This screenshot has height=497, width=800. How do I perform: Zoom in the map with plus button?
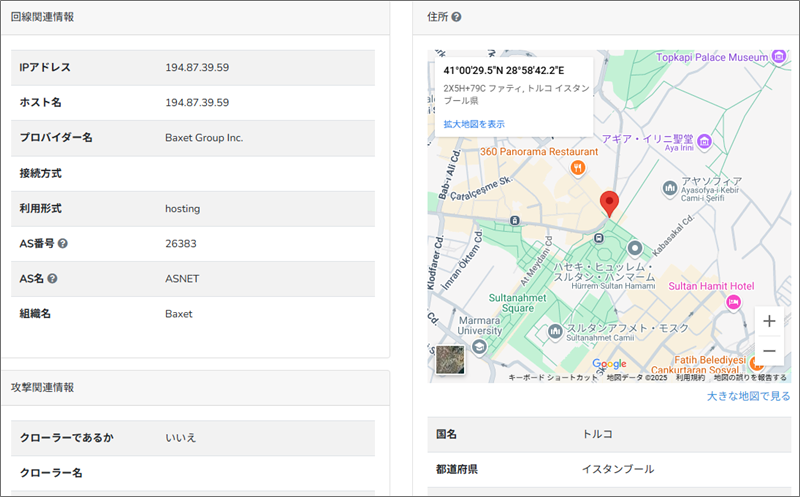[x=769, y=321]
